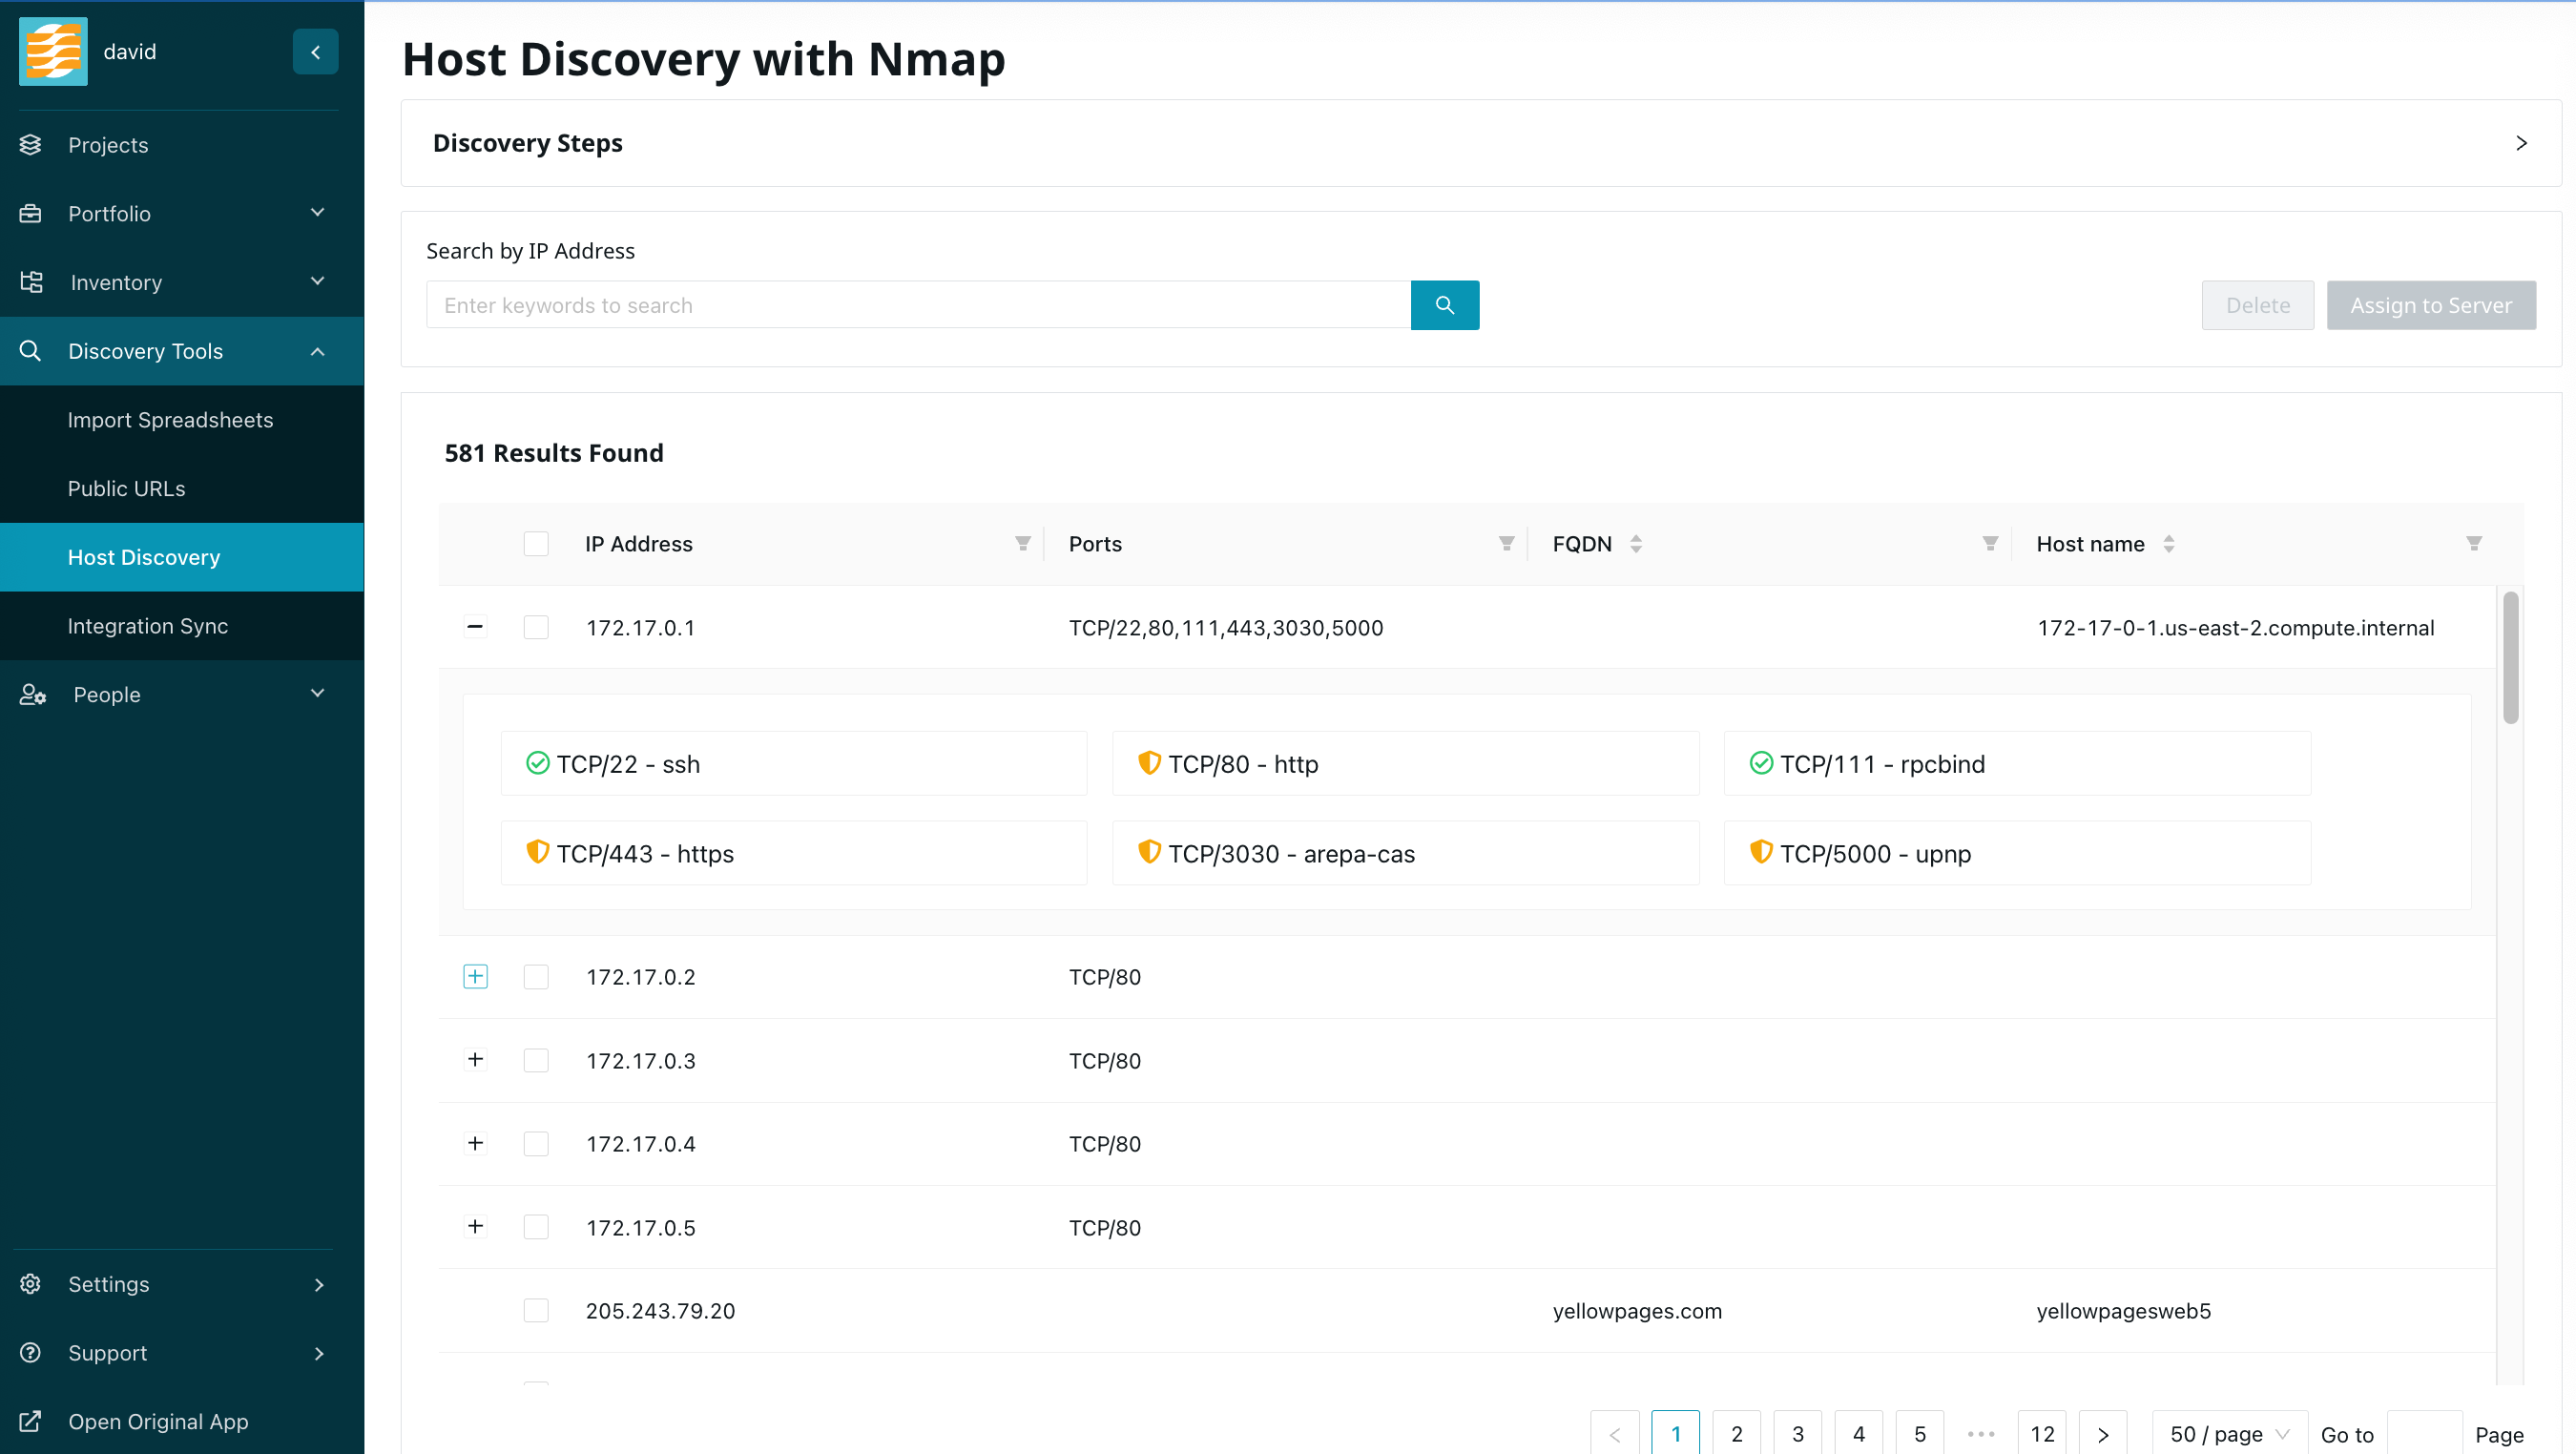The width and height of the screenshot is (2576, 1454).
Task: Collapse the expanded 172.17.0.1 row
Action: coord(474,626)
